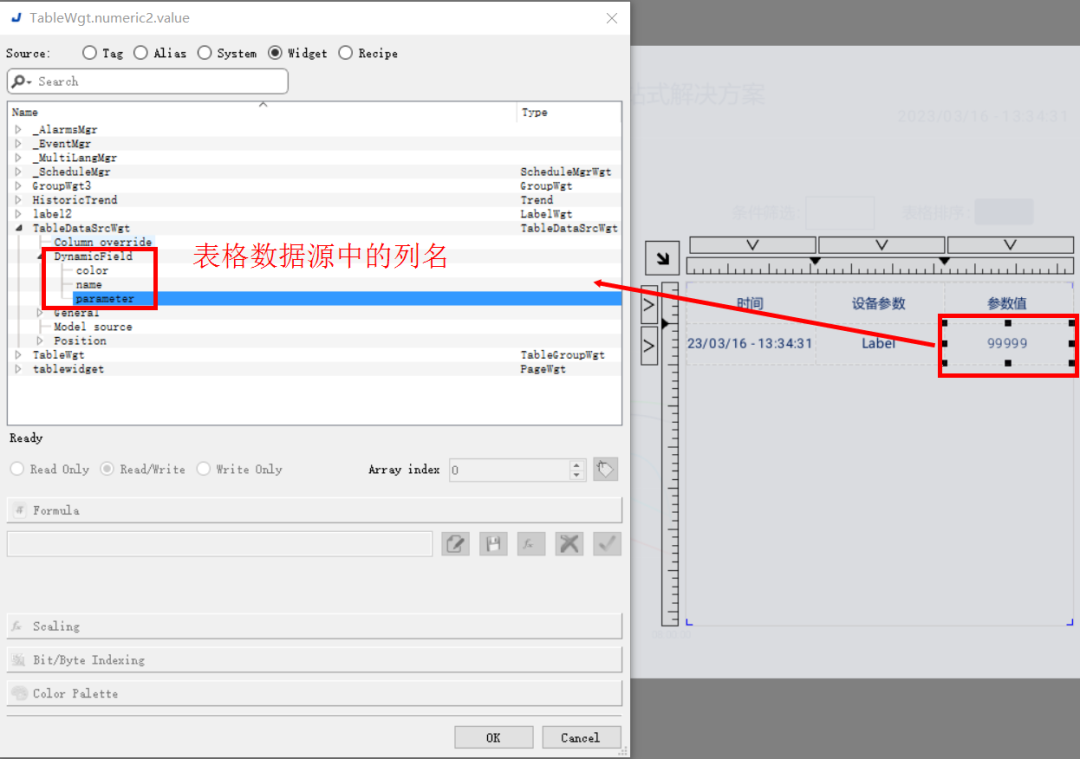Click the delete formula X icon

pyautogui.click(x=569, y=544)
